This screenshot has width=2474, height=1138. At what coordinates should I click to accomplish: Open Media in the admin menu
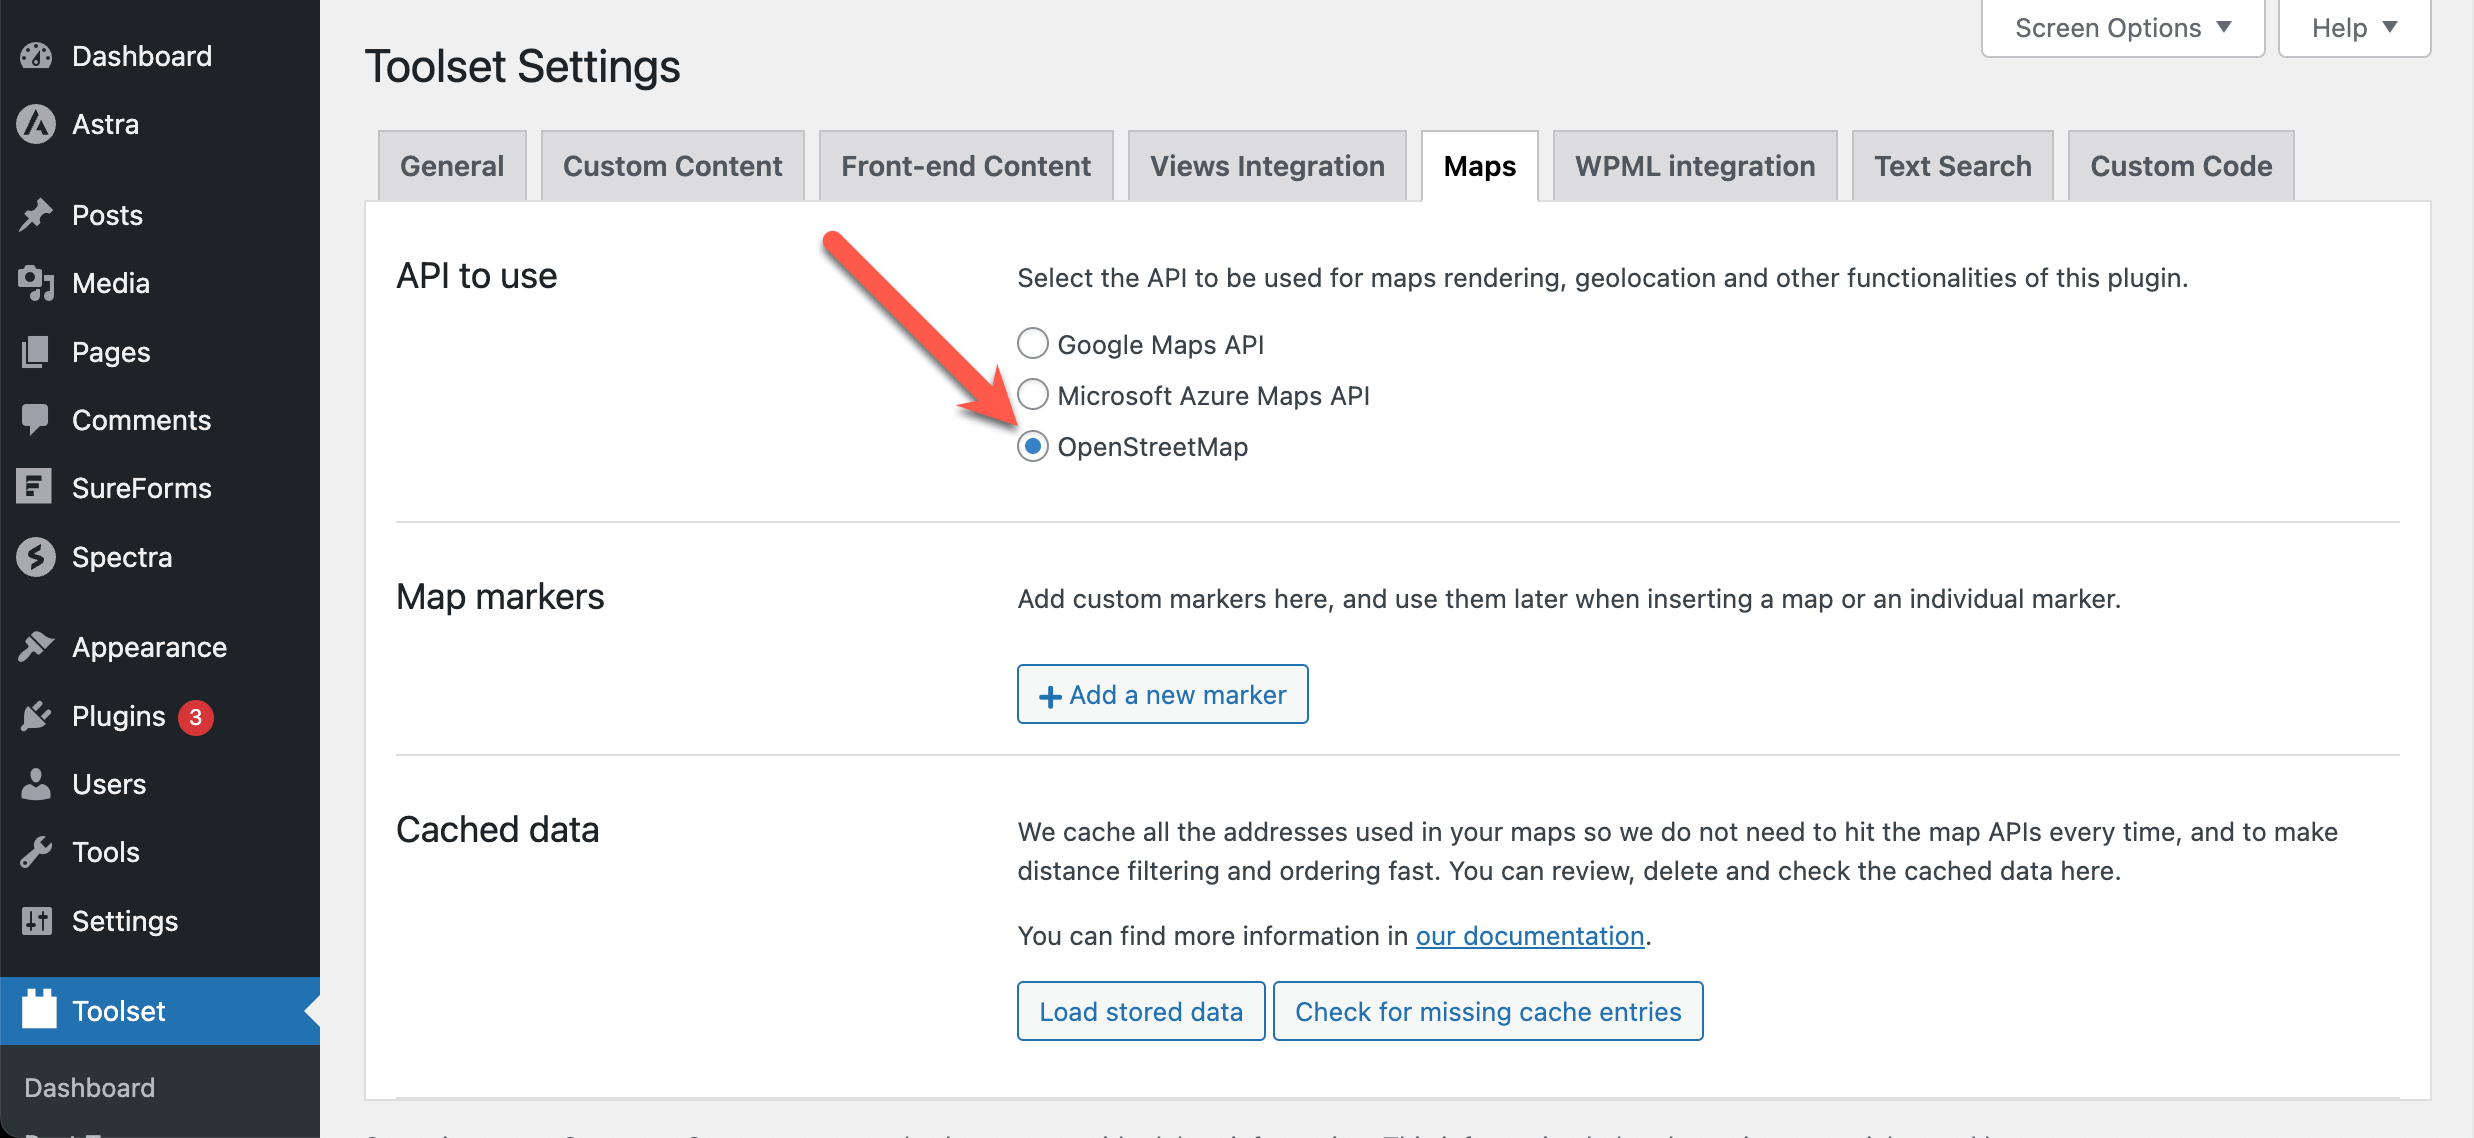click(x=160, y=283)
